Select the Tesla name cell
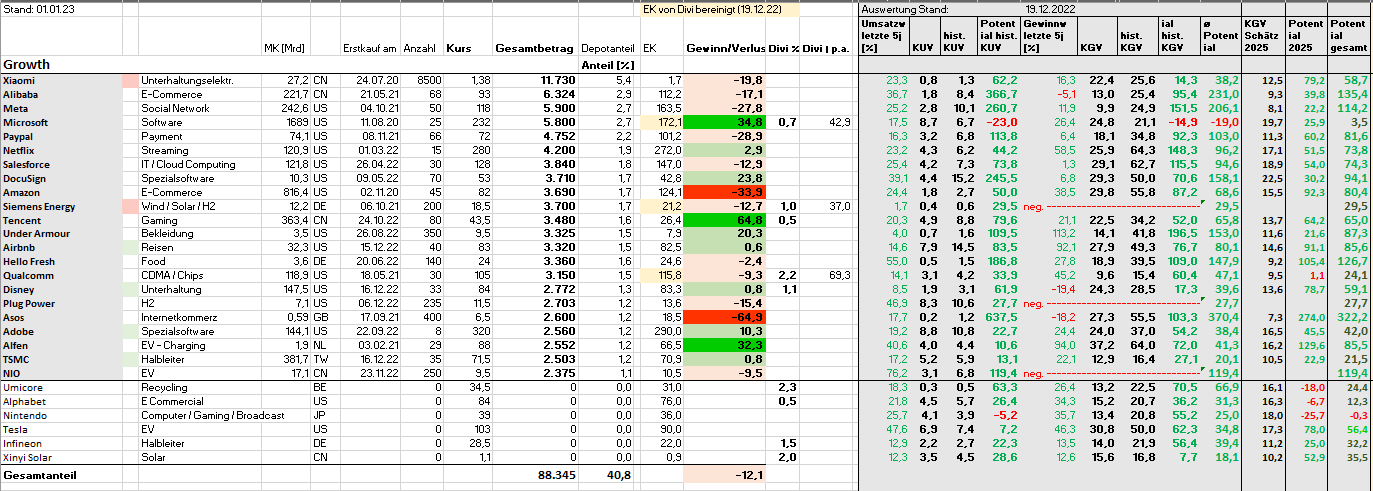Image resolution: width=1373 pixels, height=491 pixels. [60, 430]
